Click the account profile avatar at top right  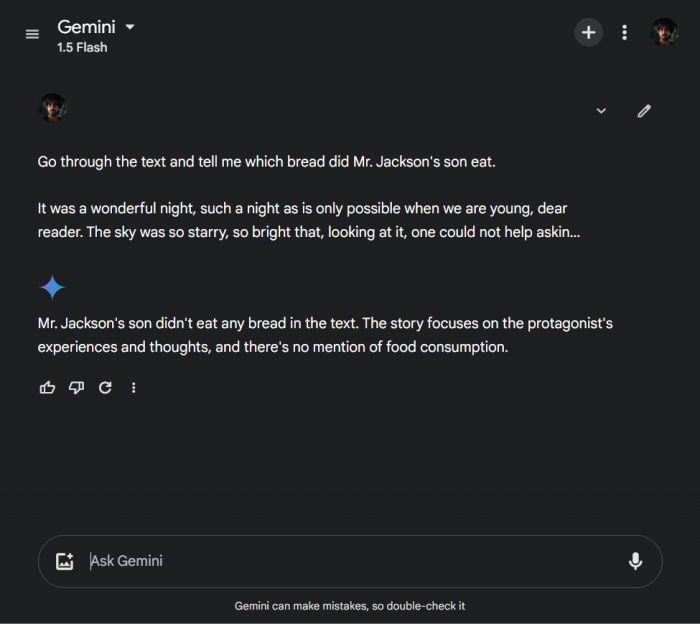[664, 33]
